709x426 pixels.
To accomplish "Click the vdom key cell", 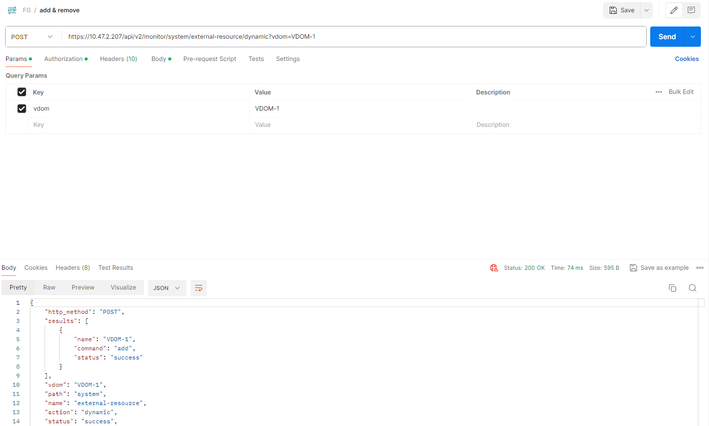I will [x=139, y=109].
